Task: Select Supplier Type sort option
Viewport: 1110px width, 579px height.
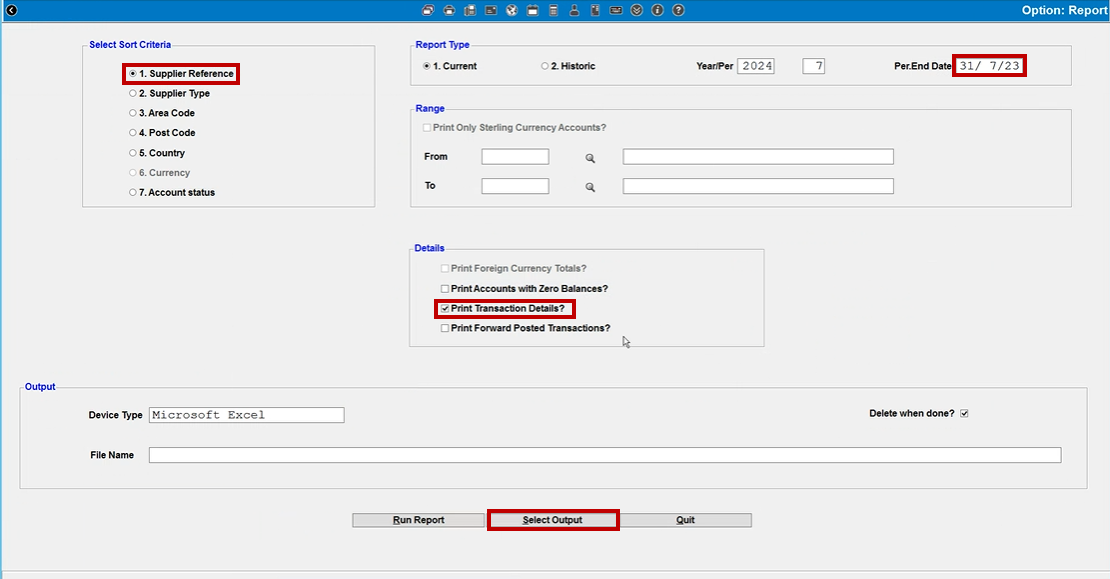Action: [169, 93]
